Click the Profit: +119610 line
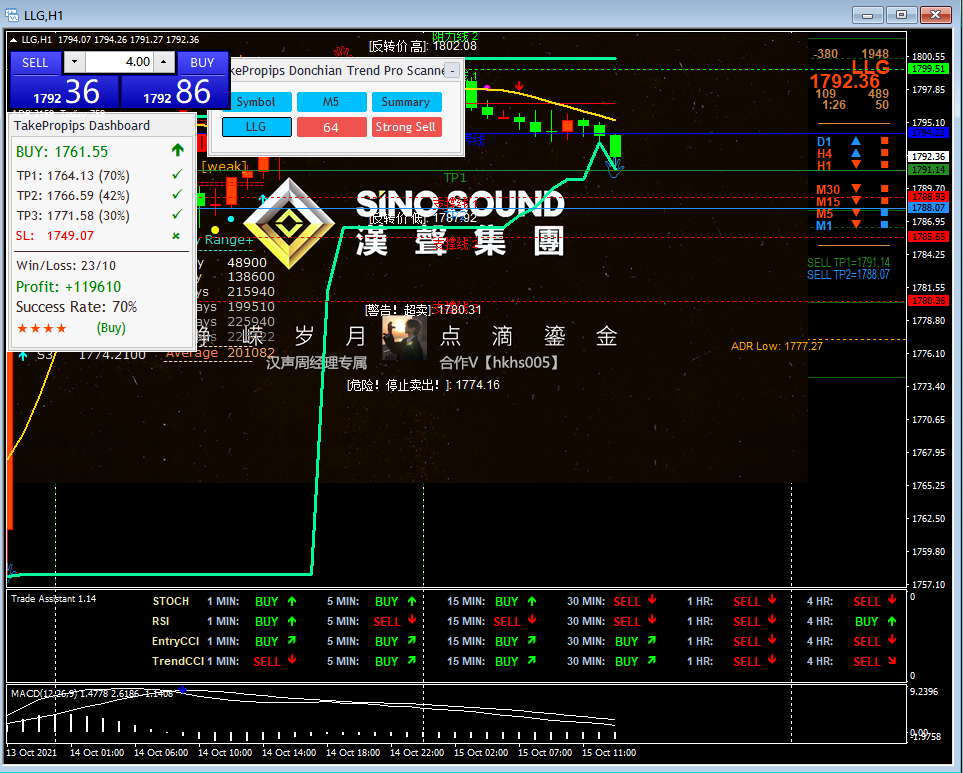This screenshot has height=773, width=963. click(x=68, y=287)
